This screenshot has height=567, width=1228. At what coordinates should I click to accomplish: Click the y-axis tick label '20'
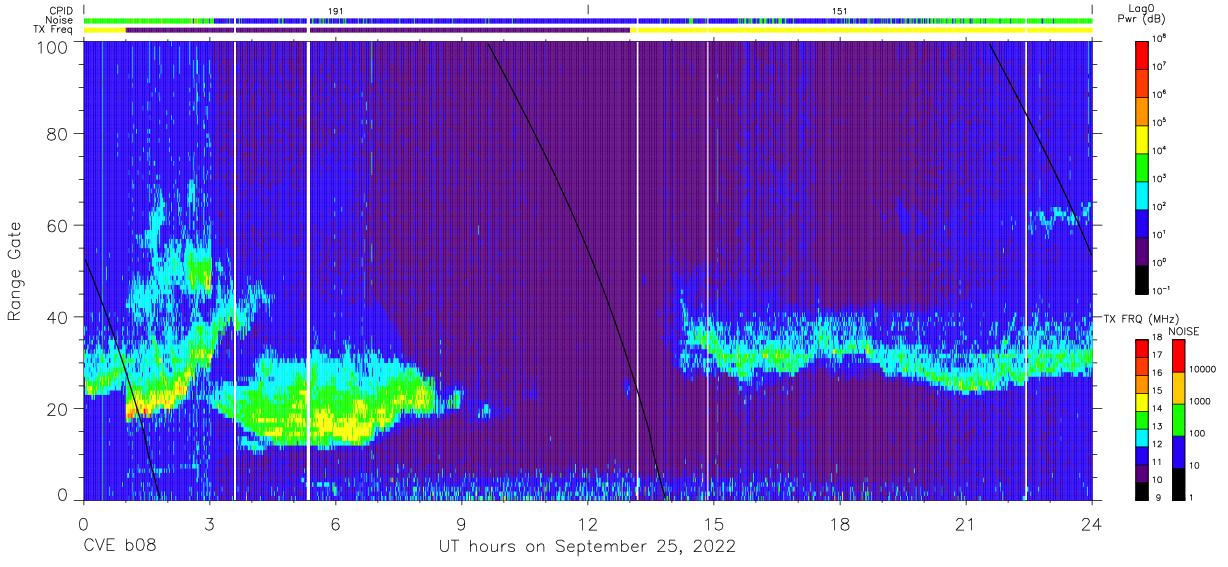pos(57,408)
